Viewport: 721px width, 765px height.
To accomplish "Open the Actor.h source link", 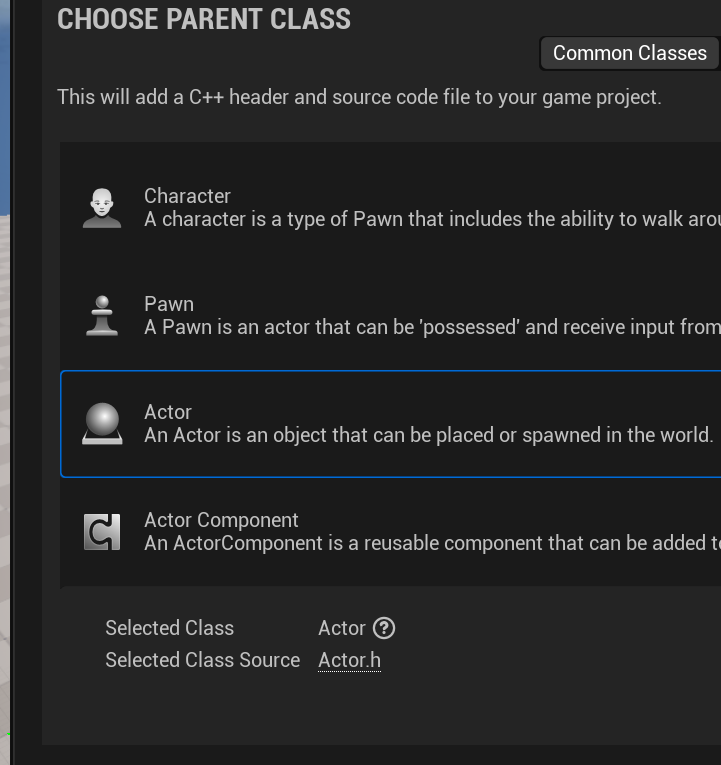I will pyautogui.click(x=349, y=660).
